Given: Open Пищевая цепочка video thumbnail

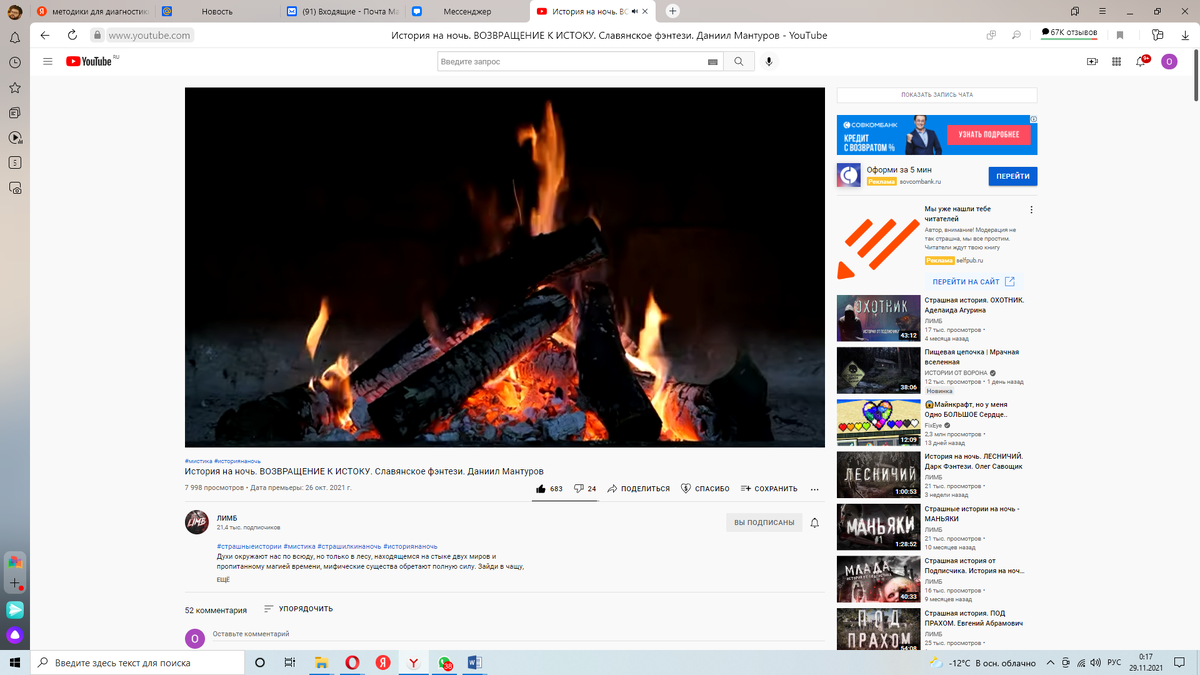Looking at the screenshot, I should click(879, 370).
